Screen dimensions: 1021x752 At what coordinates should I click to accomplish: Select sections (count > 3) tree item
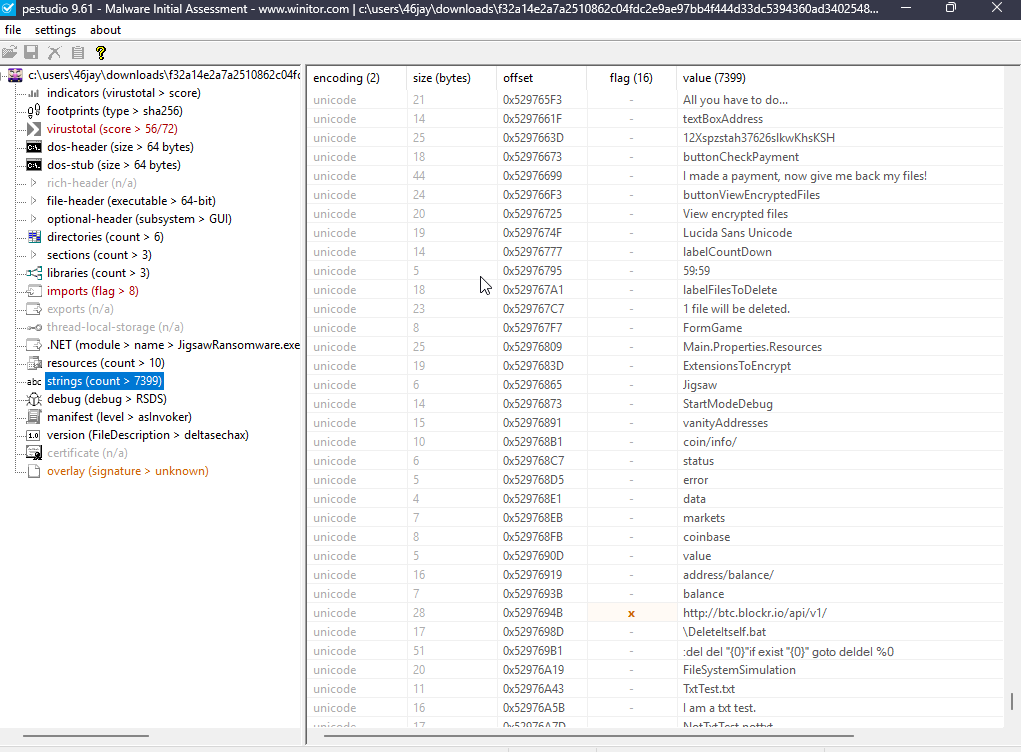(x=99, y=255)
